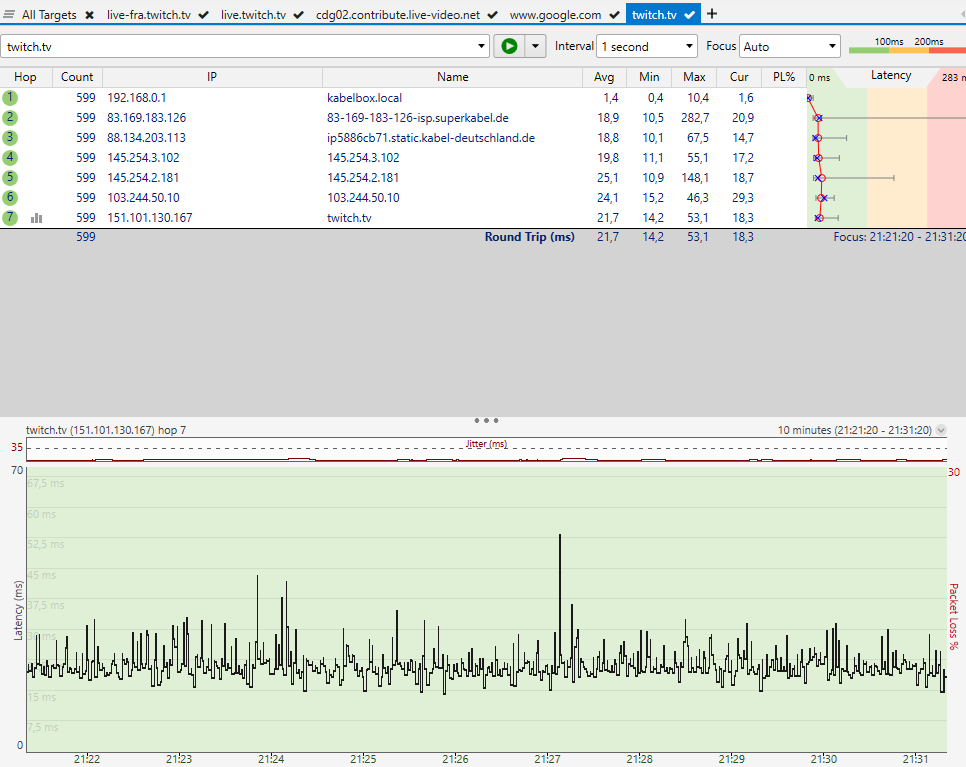Click the 21:24 time label on the timeline axis

271,759
